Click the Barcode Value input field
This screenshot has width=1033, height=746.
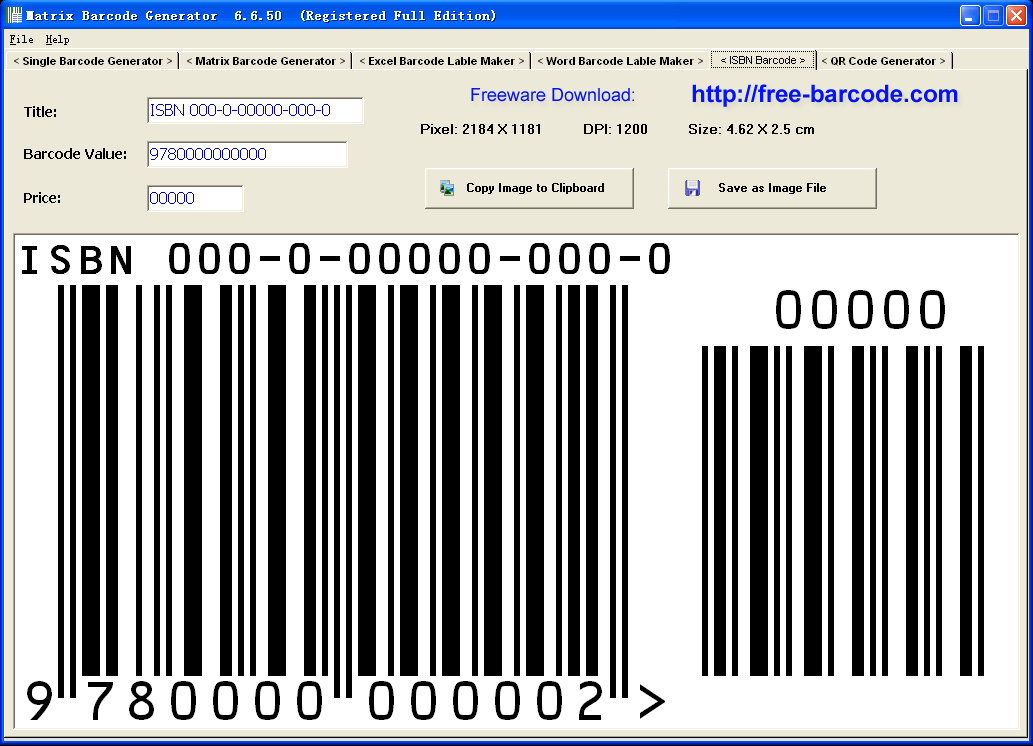(x=247, y=154)
